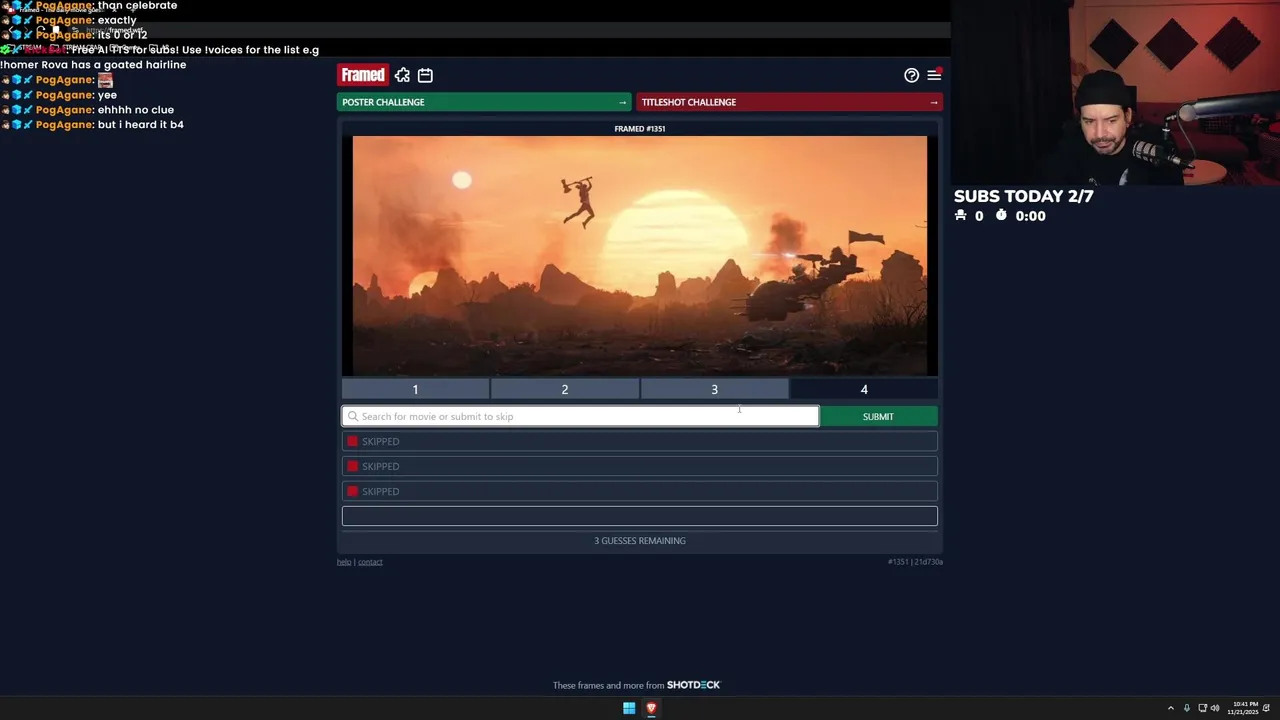This screenshot has height=720, width=1280.
Task: Open the help link in footer
Action: point(344,562)
